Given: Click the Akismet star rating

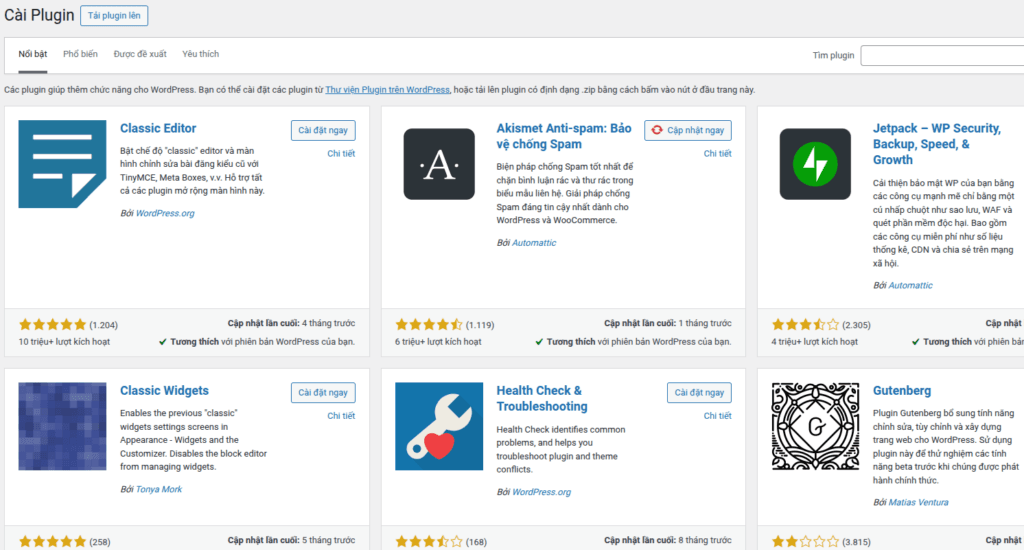Looking at the screenshot, I should point(429,325).
